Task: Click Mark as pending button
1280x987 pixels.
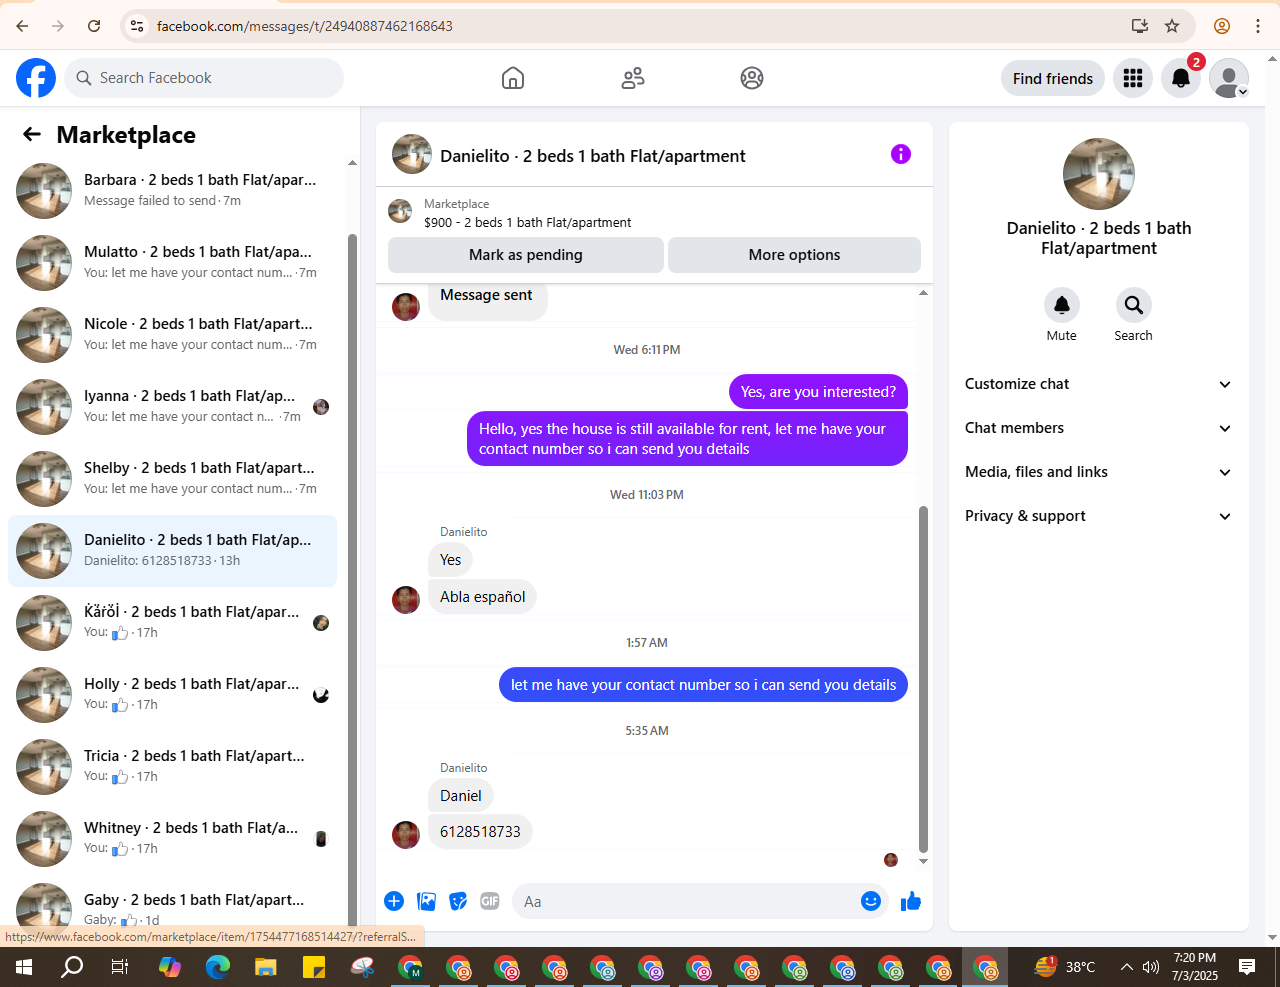Action: tap(526, 255)
